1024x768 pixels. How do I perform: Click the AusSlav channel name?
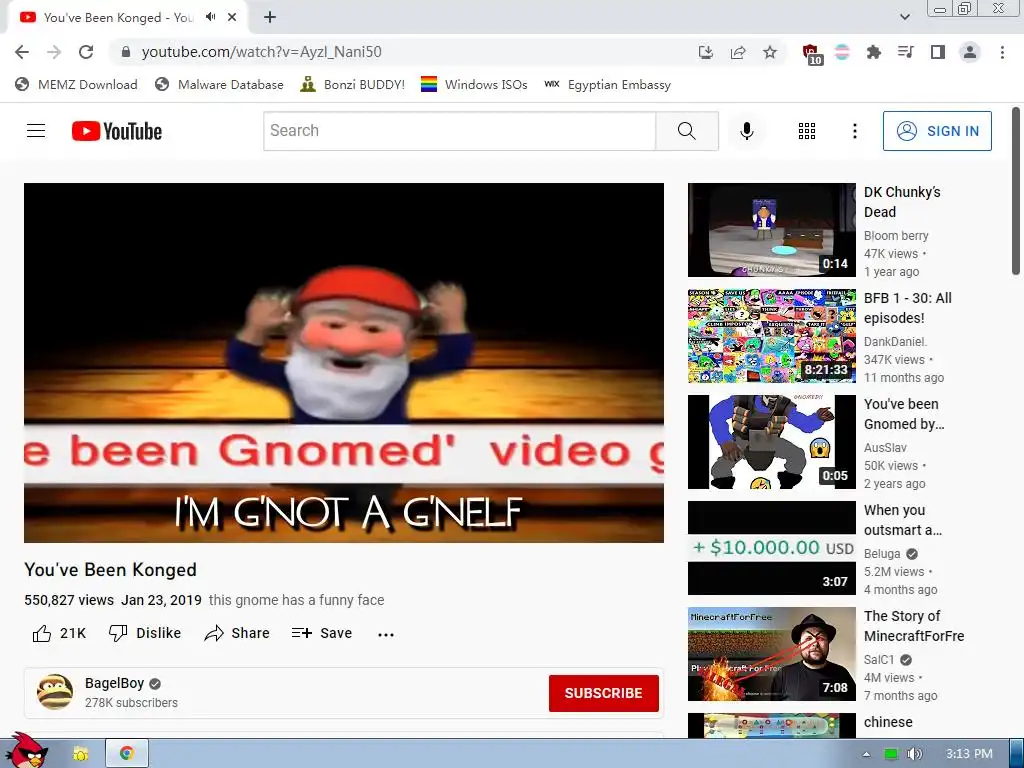pos(886,447)
